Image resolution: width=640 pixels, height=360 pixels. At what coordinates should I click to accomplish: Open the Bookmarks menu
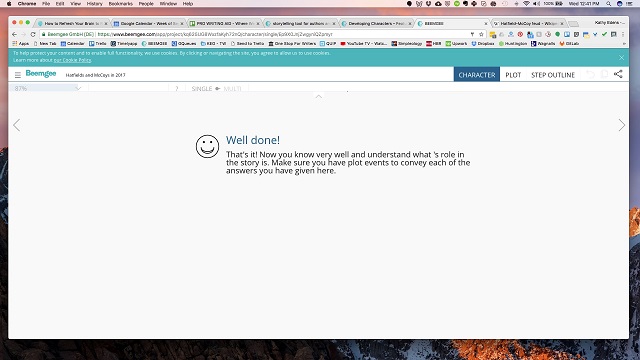tap(120, 4)
